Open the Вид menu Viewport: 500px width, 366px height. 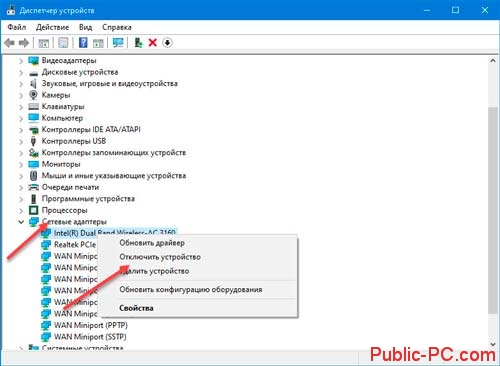(85, 27)
